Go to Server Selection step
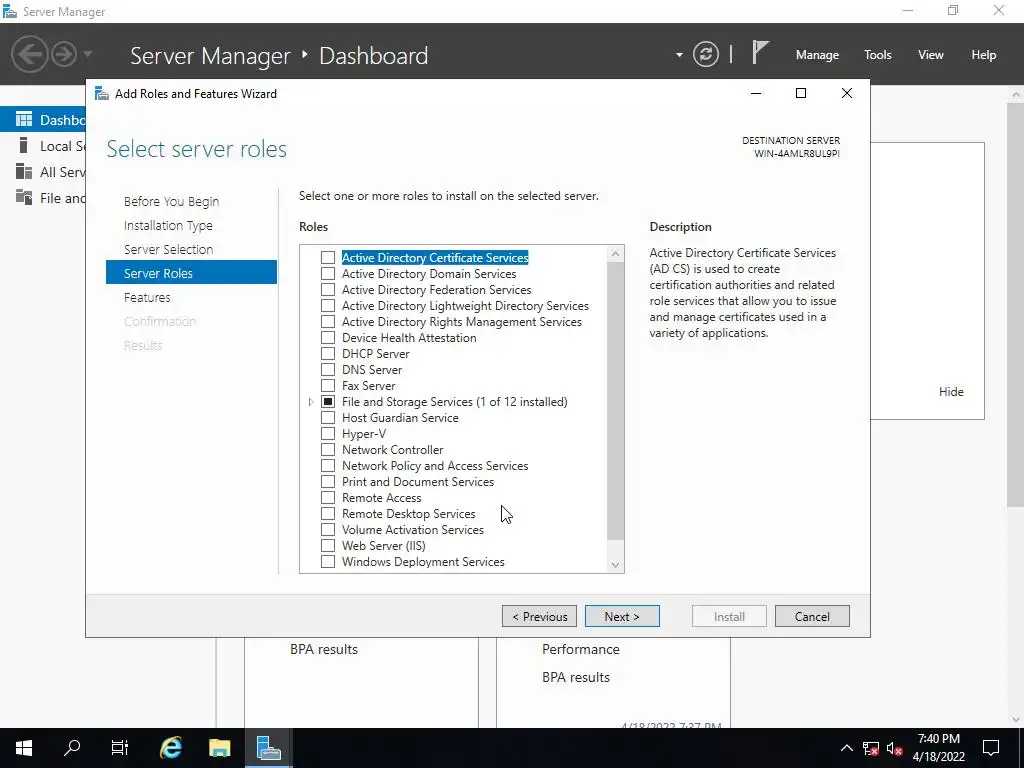This screenshot has width=1024, height=768. point(168,249)
